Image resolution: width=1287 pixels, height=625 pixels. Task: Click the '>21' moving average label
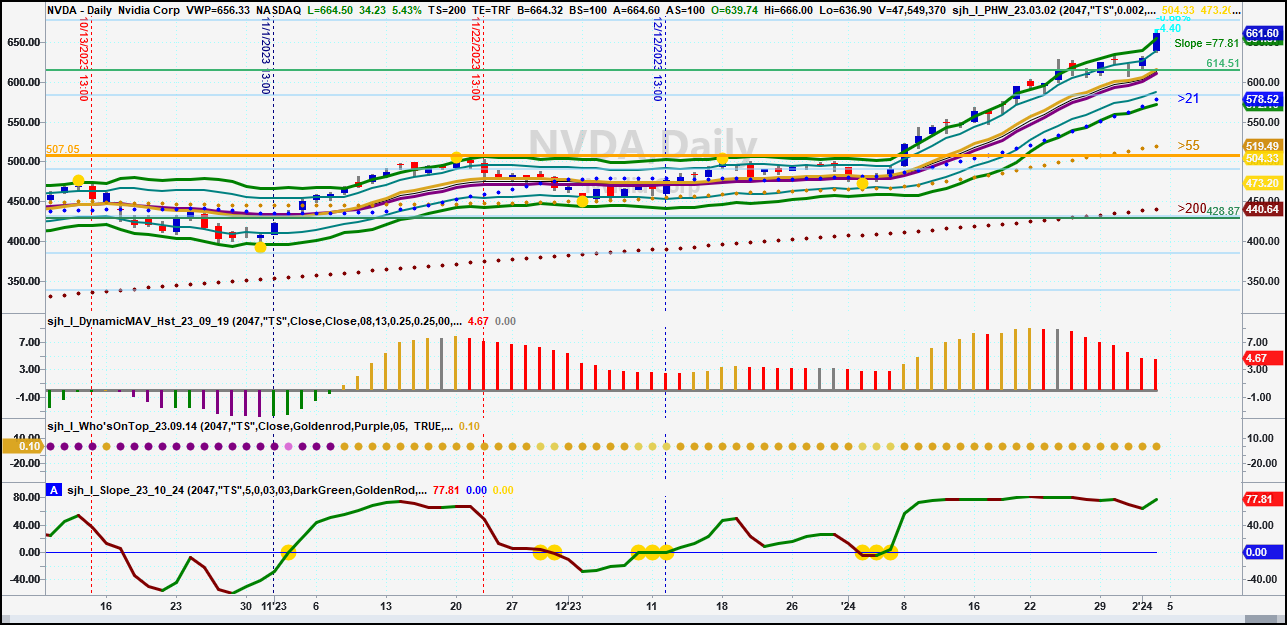coord(1188,98)
